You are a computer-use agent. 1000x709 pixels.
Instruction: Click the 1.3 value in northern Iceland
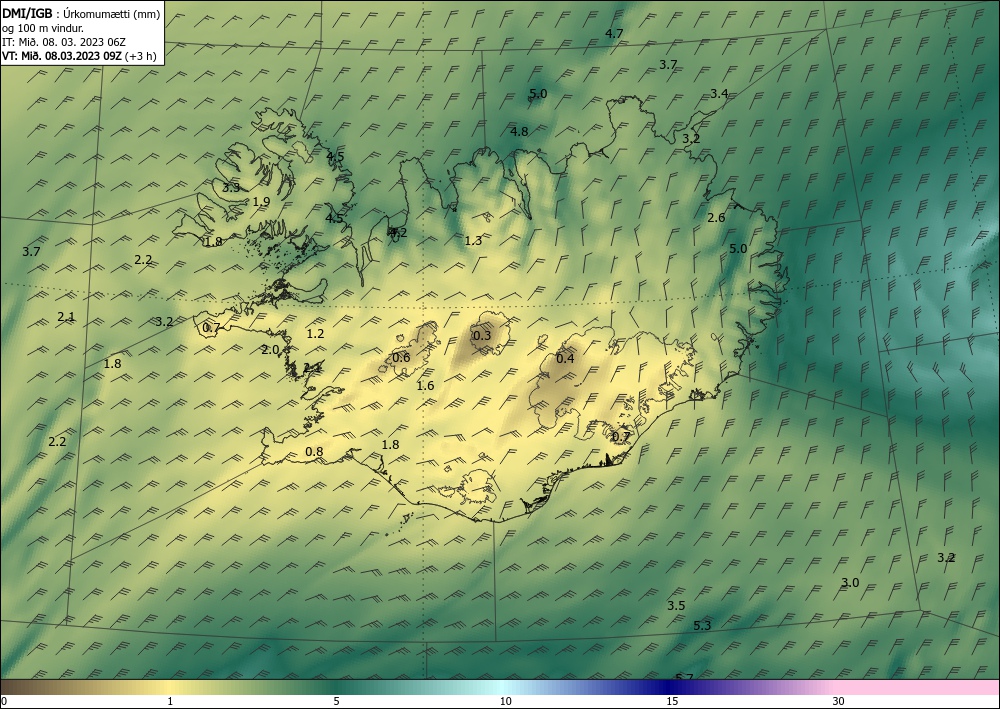tap(473, 240)
